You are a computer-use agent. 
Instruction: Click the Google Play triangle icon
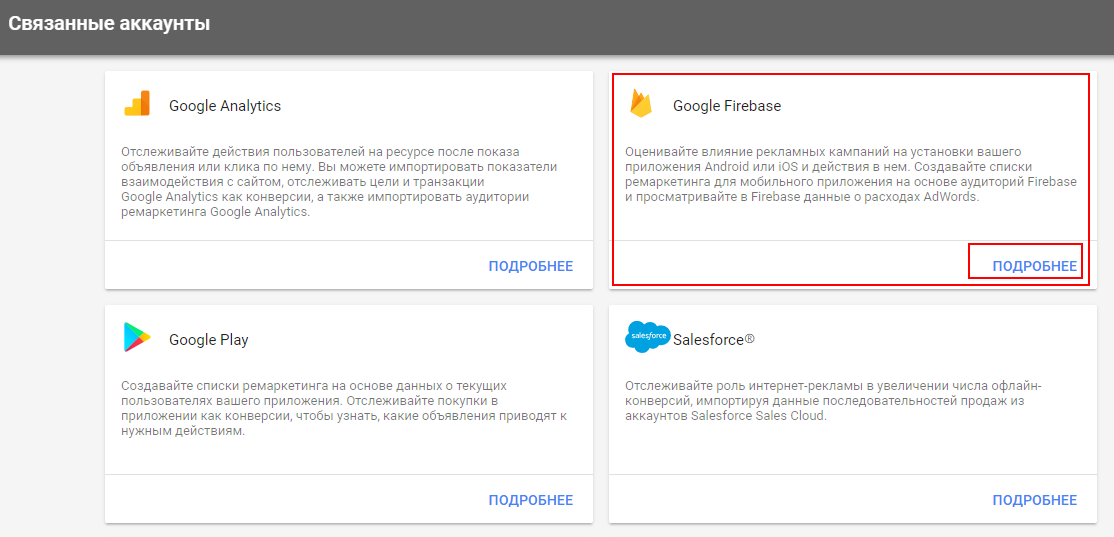coord(136,337)
